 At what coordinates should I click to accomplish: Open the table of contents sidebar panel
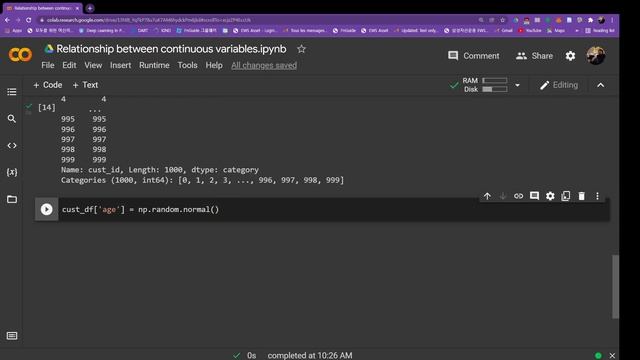click(x=12, y=91)
